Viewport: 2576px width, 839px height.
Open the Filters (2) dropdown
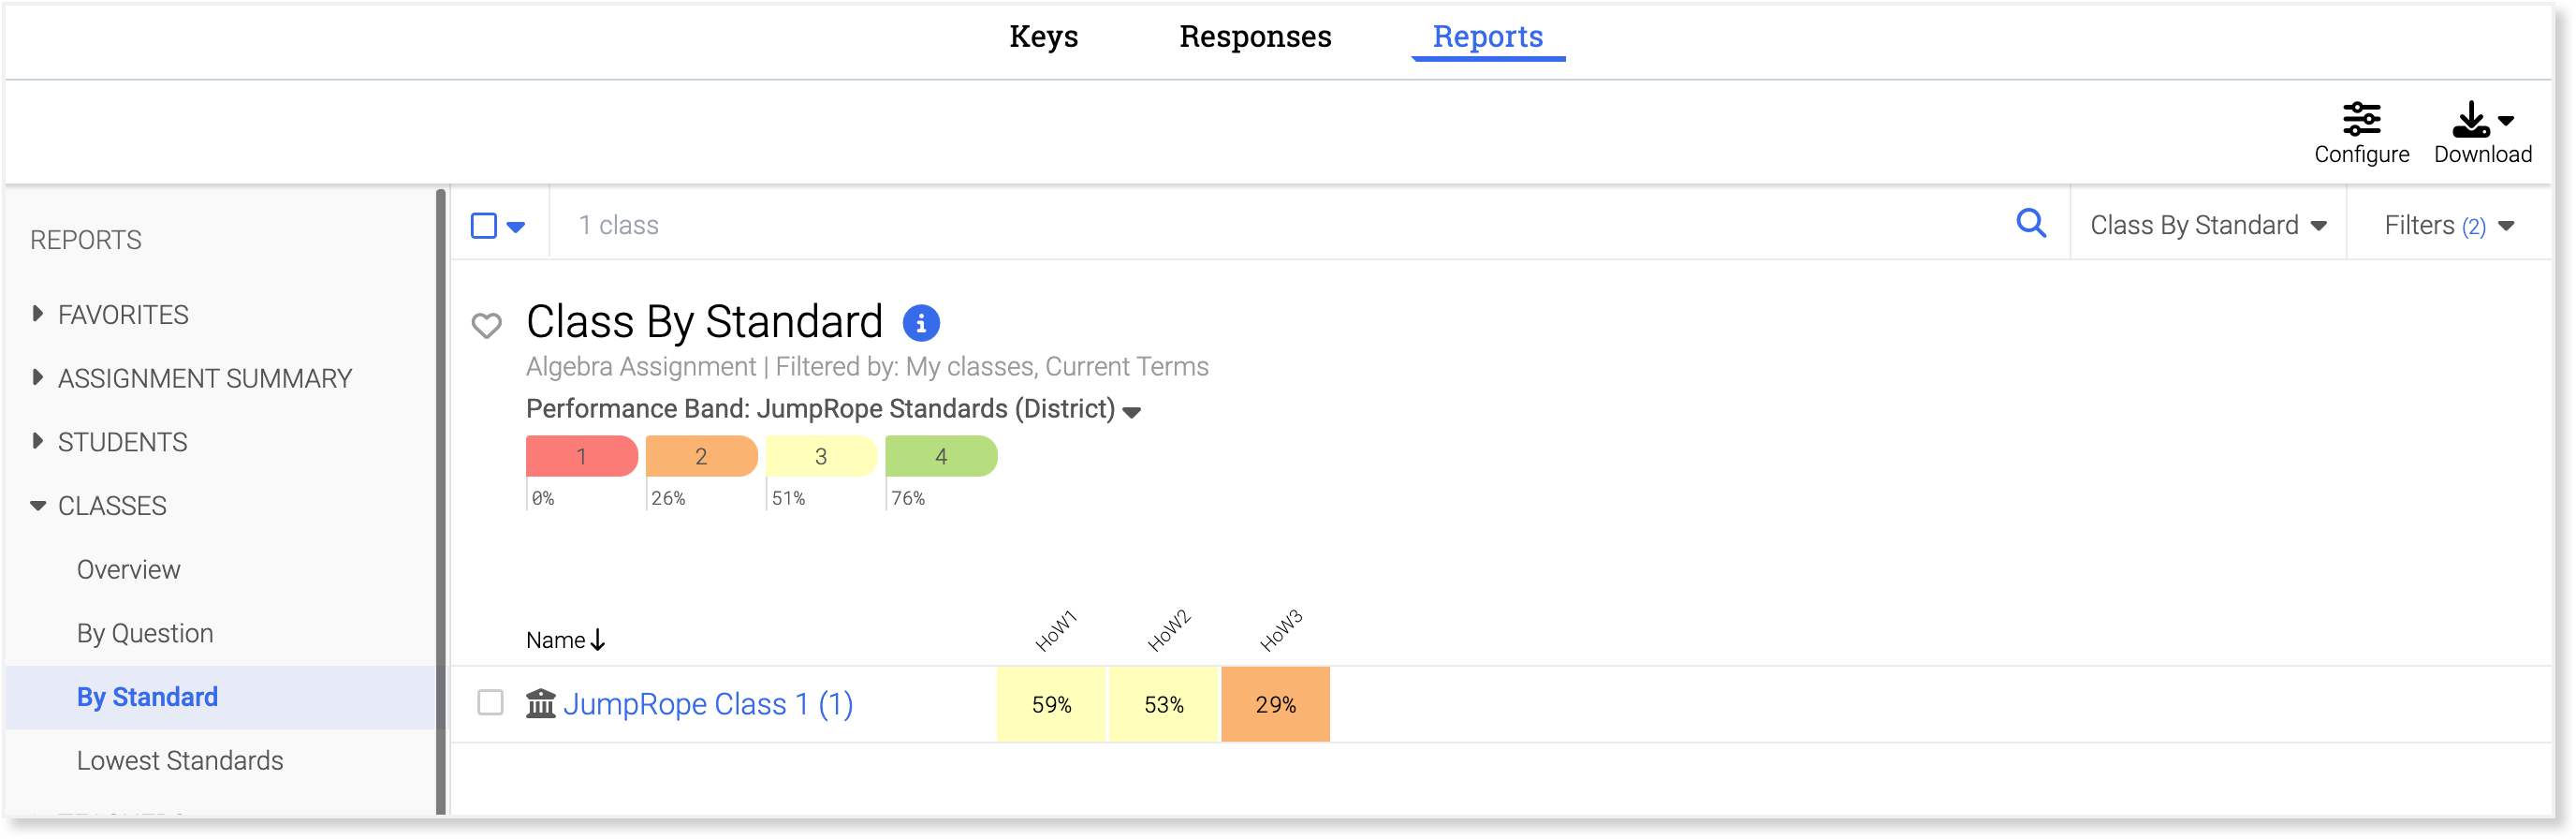click(2448, 226)
